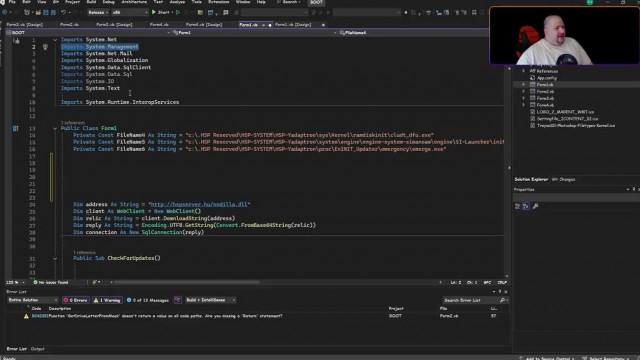This screenshot has width=640, height=360.
Task: Click the Alphabetical sort icon in Properties
Action: (526, 206)
